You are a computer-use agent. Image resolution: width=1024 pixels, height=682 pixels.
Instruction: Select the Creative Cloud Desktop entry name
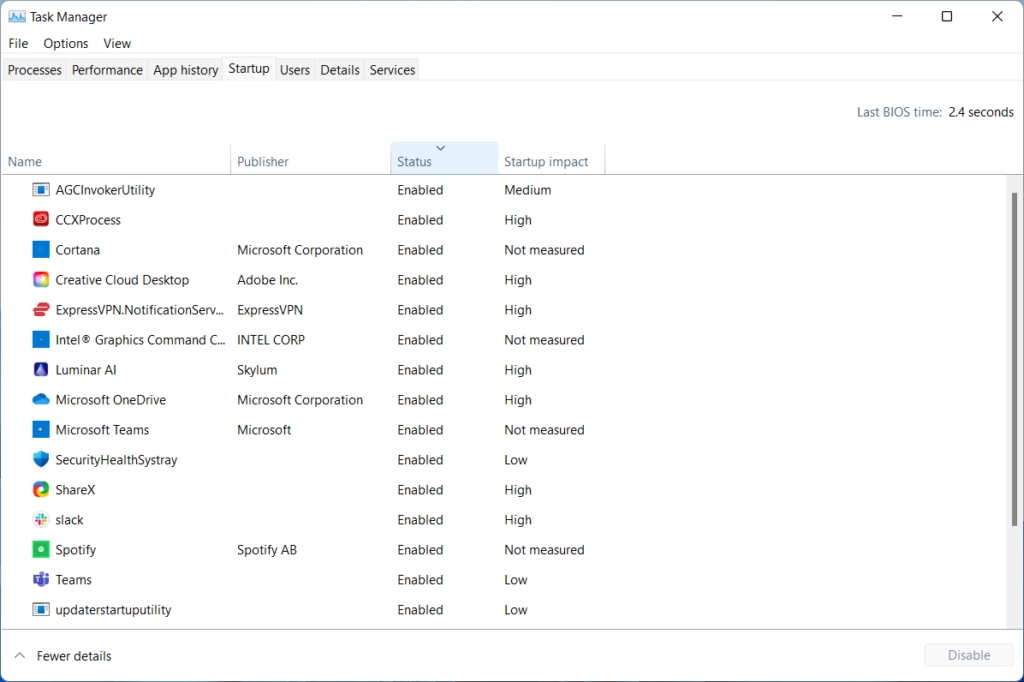tap(122, 280)
